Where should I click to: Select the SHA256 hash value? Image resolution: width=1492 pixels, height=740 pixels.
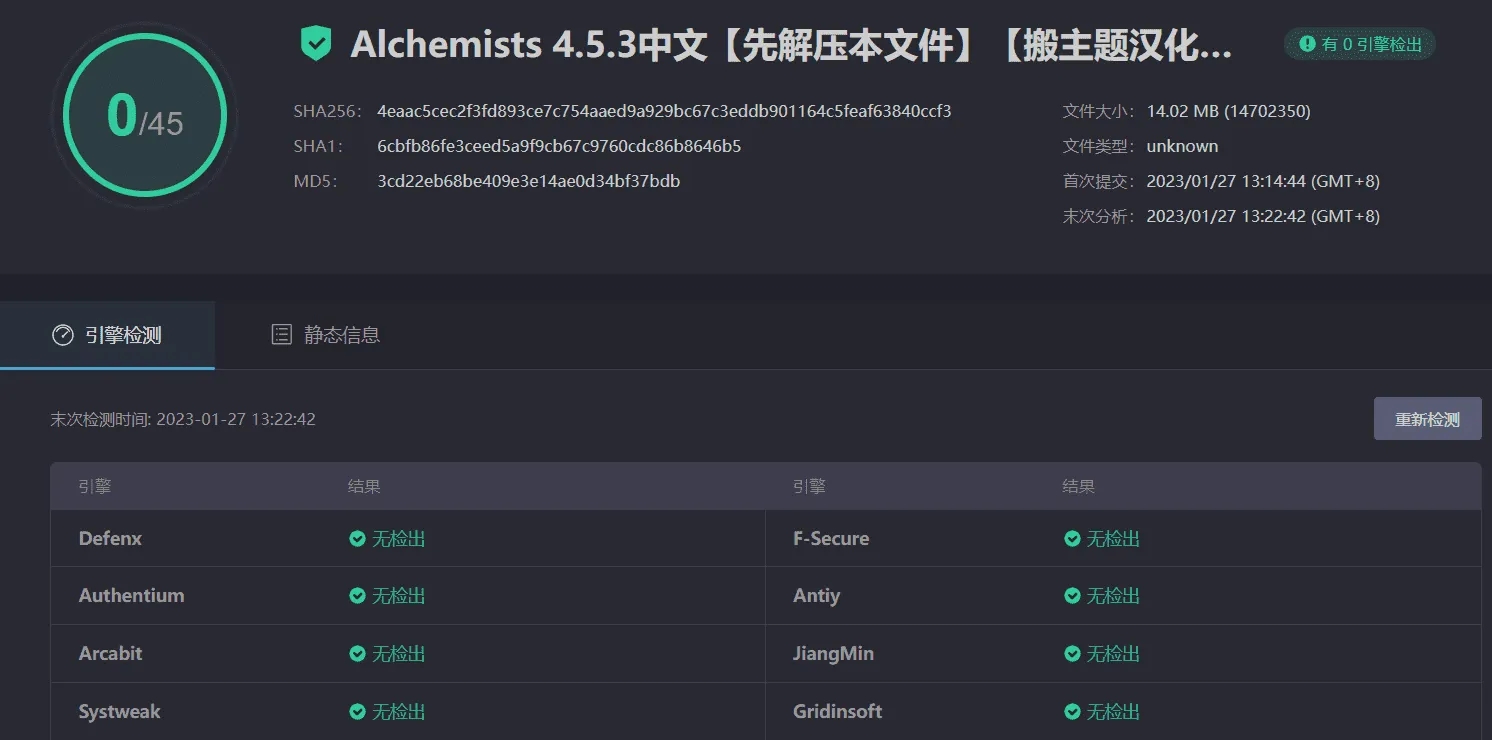[664, 111]
